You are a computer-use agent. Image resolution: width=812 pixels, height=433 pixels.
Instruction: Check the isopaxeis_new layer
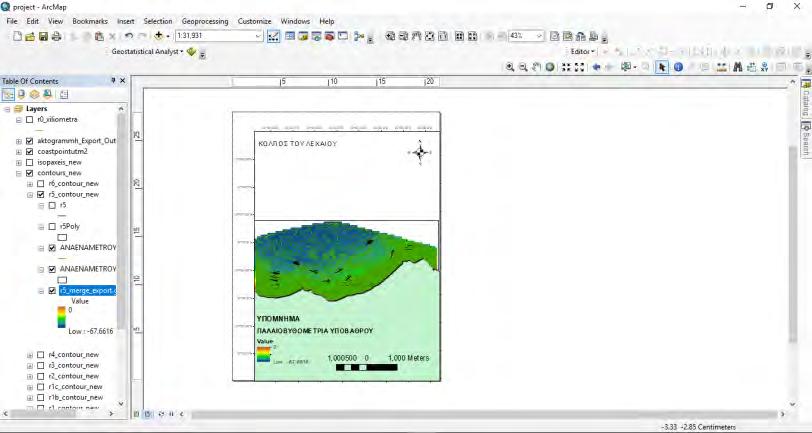point(30,162)
